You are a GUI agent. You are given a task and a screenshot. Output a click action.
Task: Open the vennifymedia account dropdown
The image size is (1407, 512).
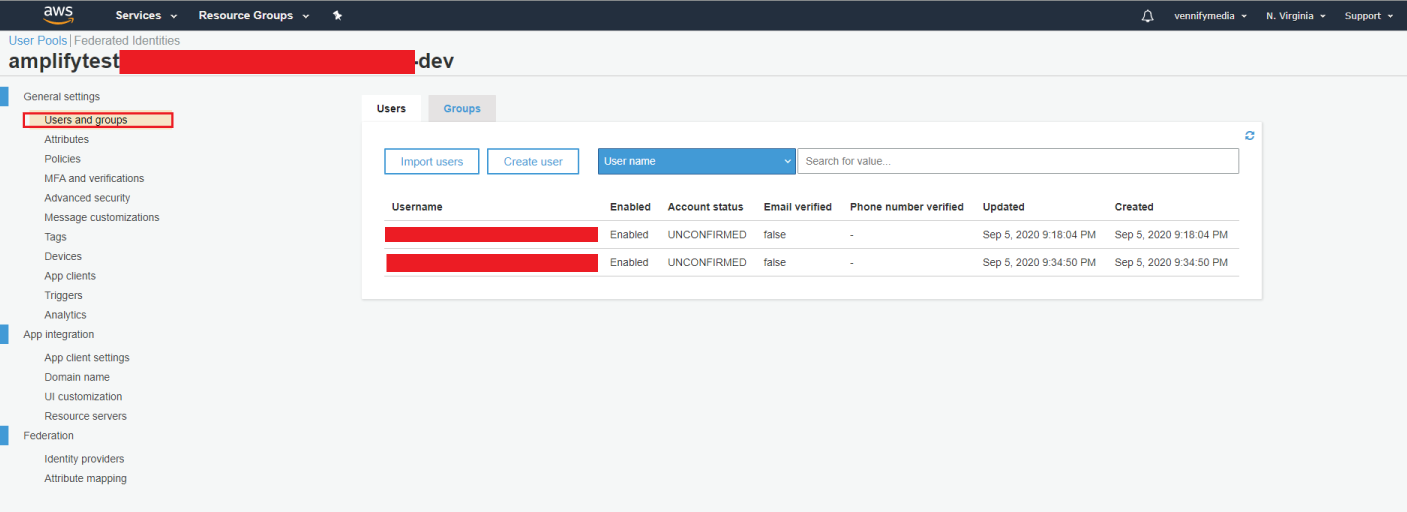pos(1210,16)
